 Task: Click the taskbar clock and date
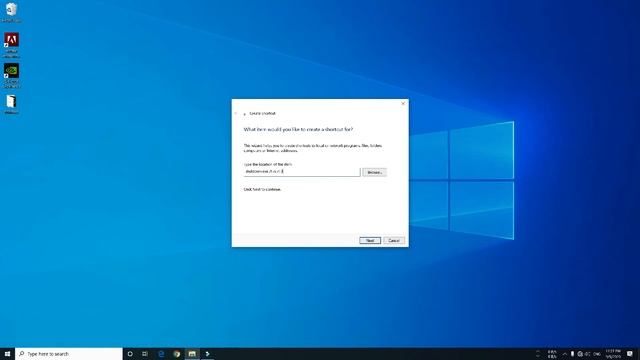coord(613,354)
